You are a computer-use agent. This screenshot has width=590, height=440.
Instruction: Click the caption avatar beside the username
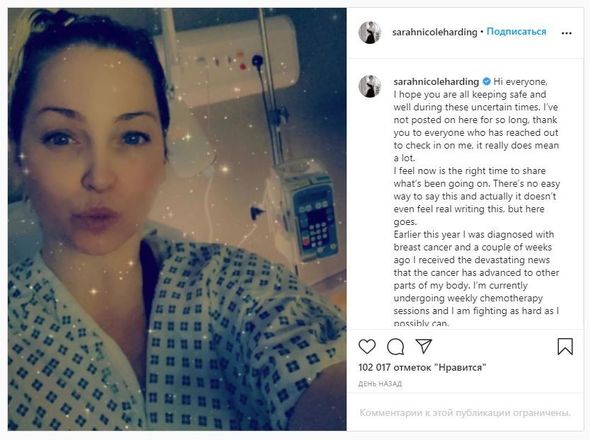(x=370, y=86)
